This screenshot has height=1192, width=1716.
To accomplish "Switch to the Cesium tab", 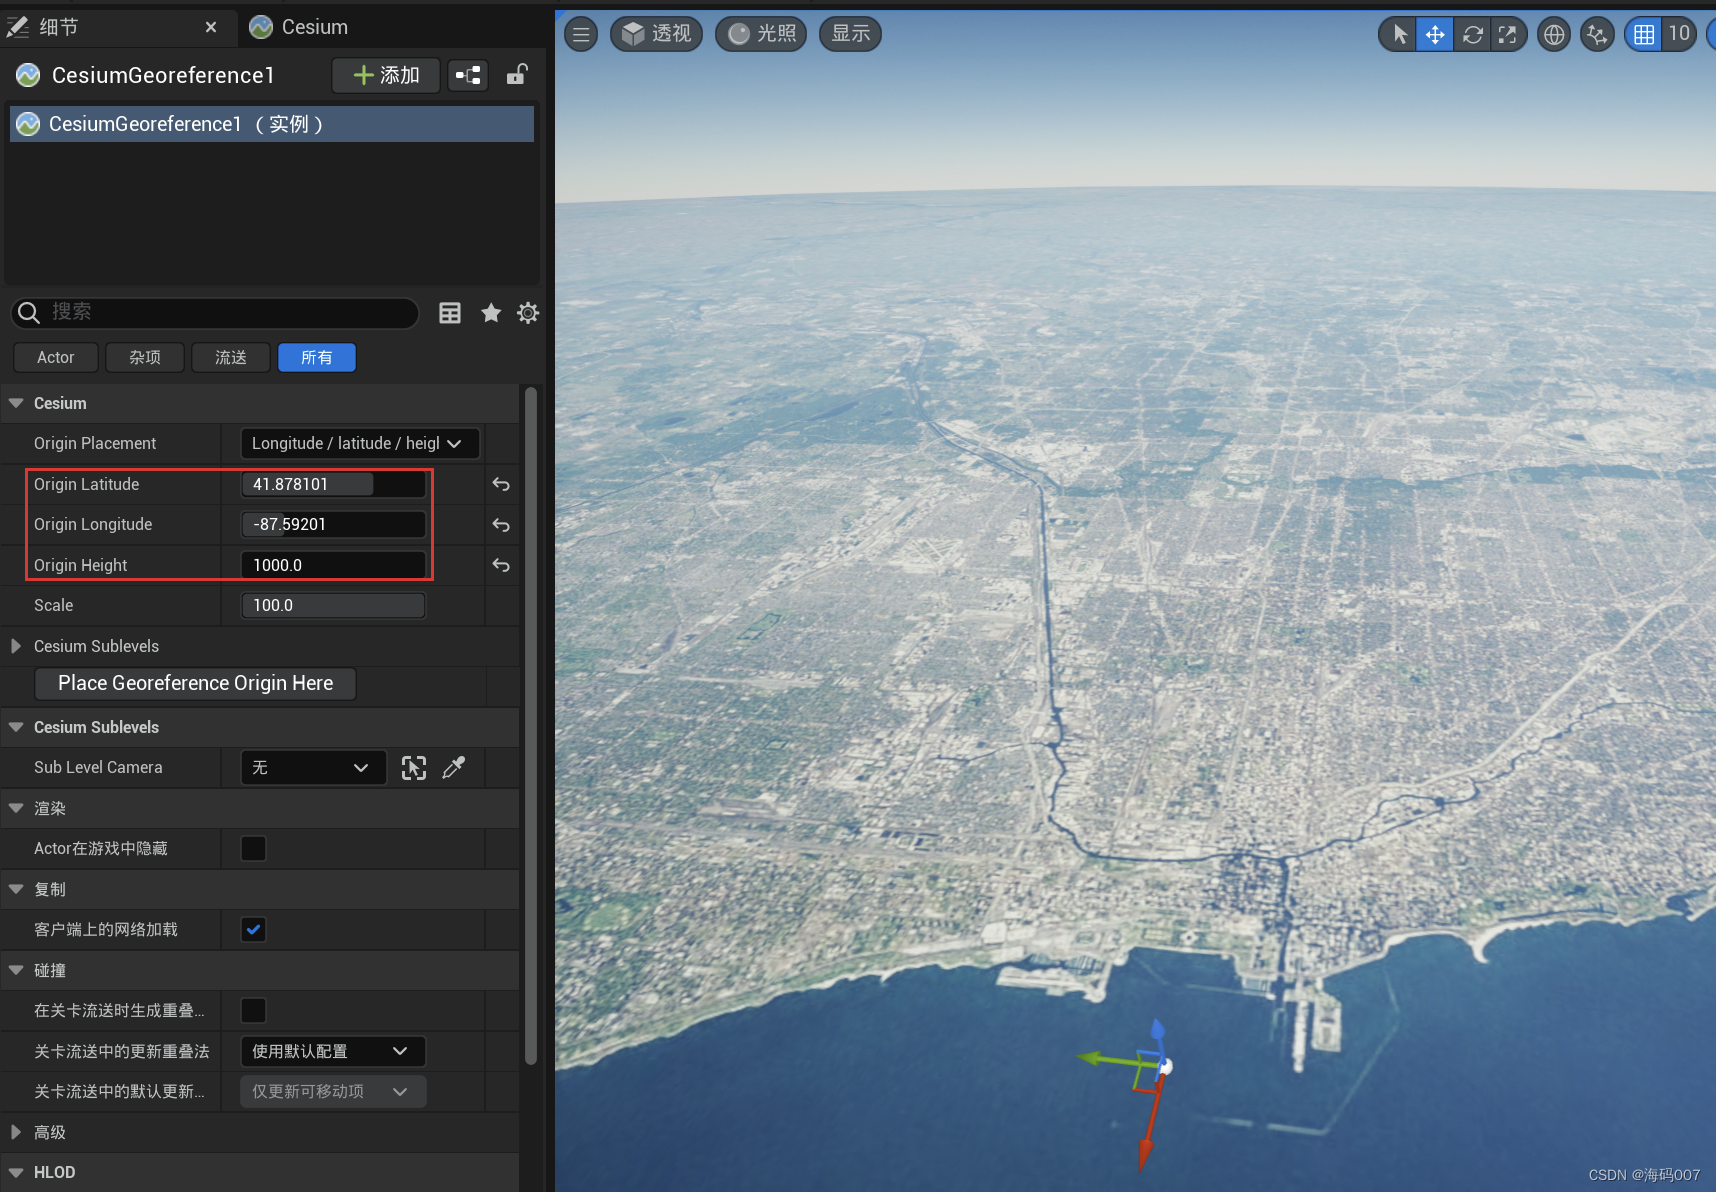I will tap(299, 27).
